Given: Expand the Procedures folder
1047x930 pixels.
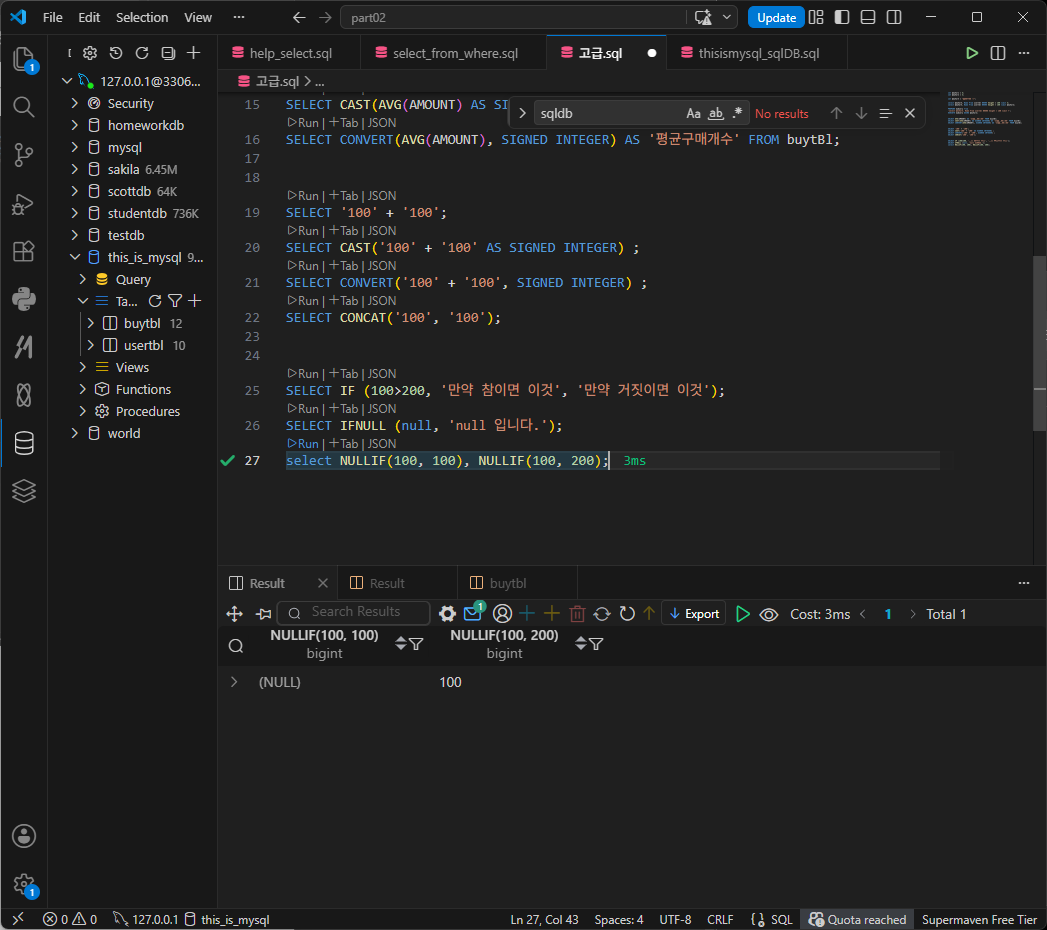Looking at the screenshot, I should (x=82, y=411).
